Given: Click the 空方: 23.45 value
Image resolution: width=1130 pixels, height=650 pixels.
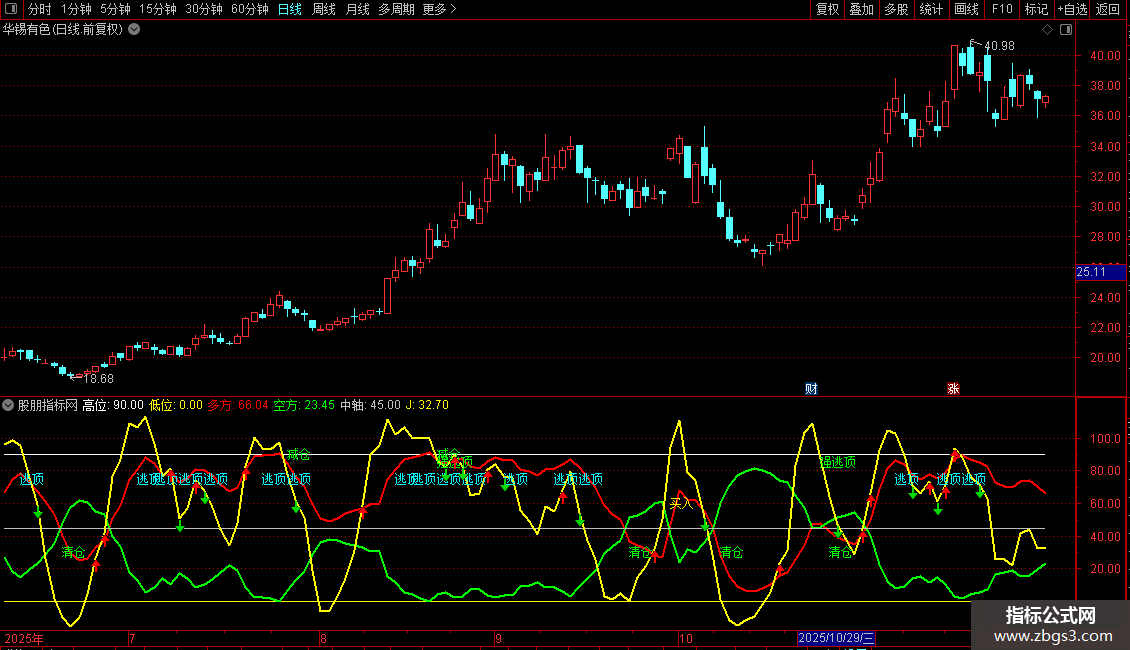Looking at the screenshot, I should coord(304,405).
